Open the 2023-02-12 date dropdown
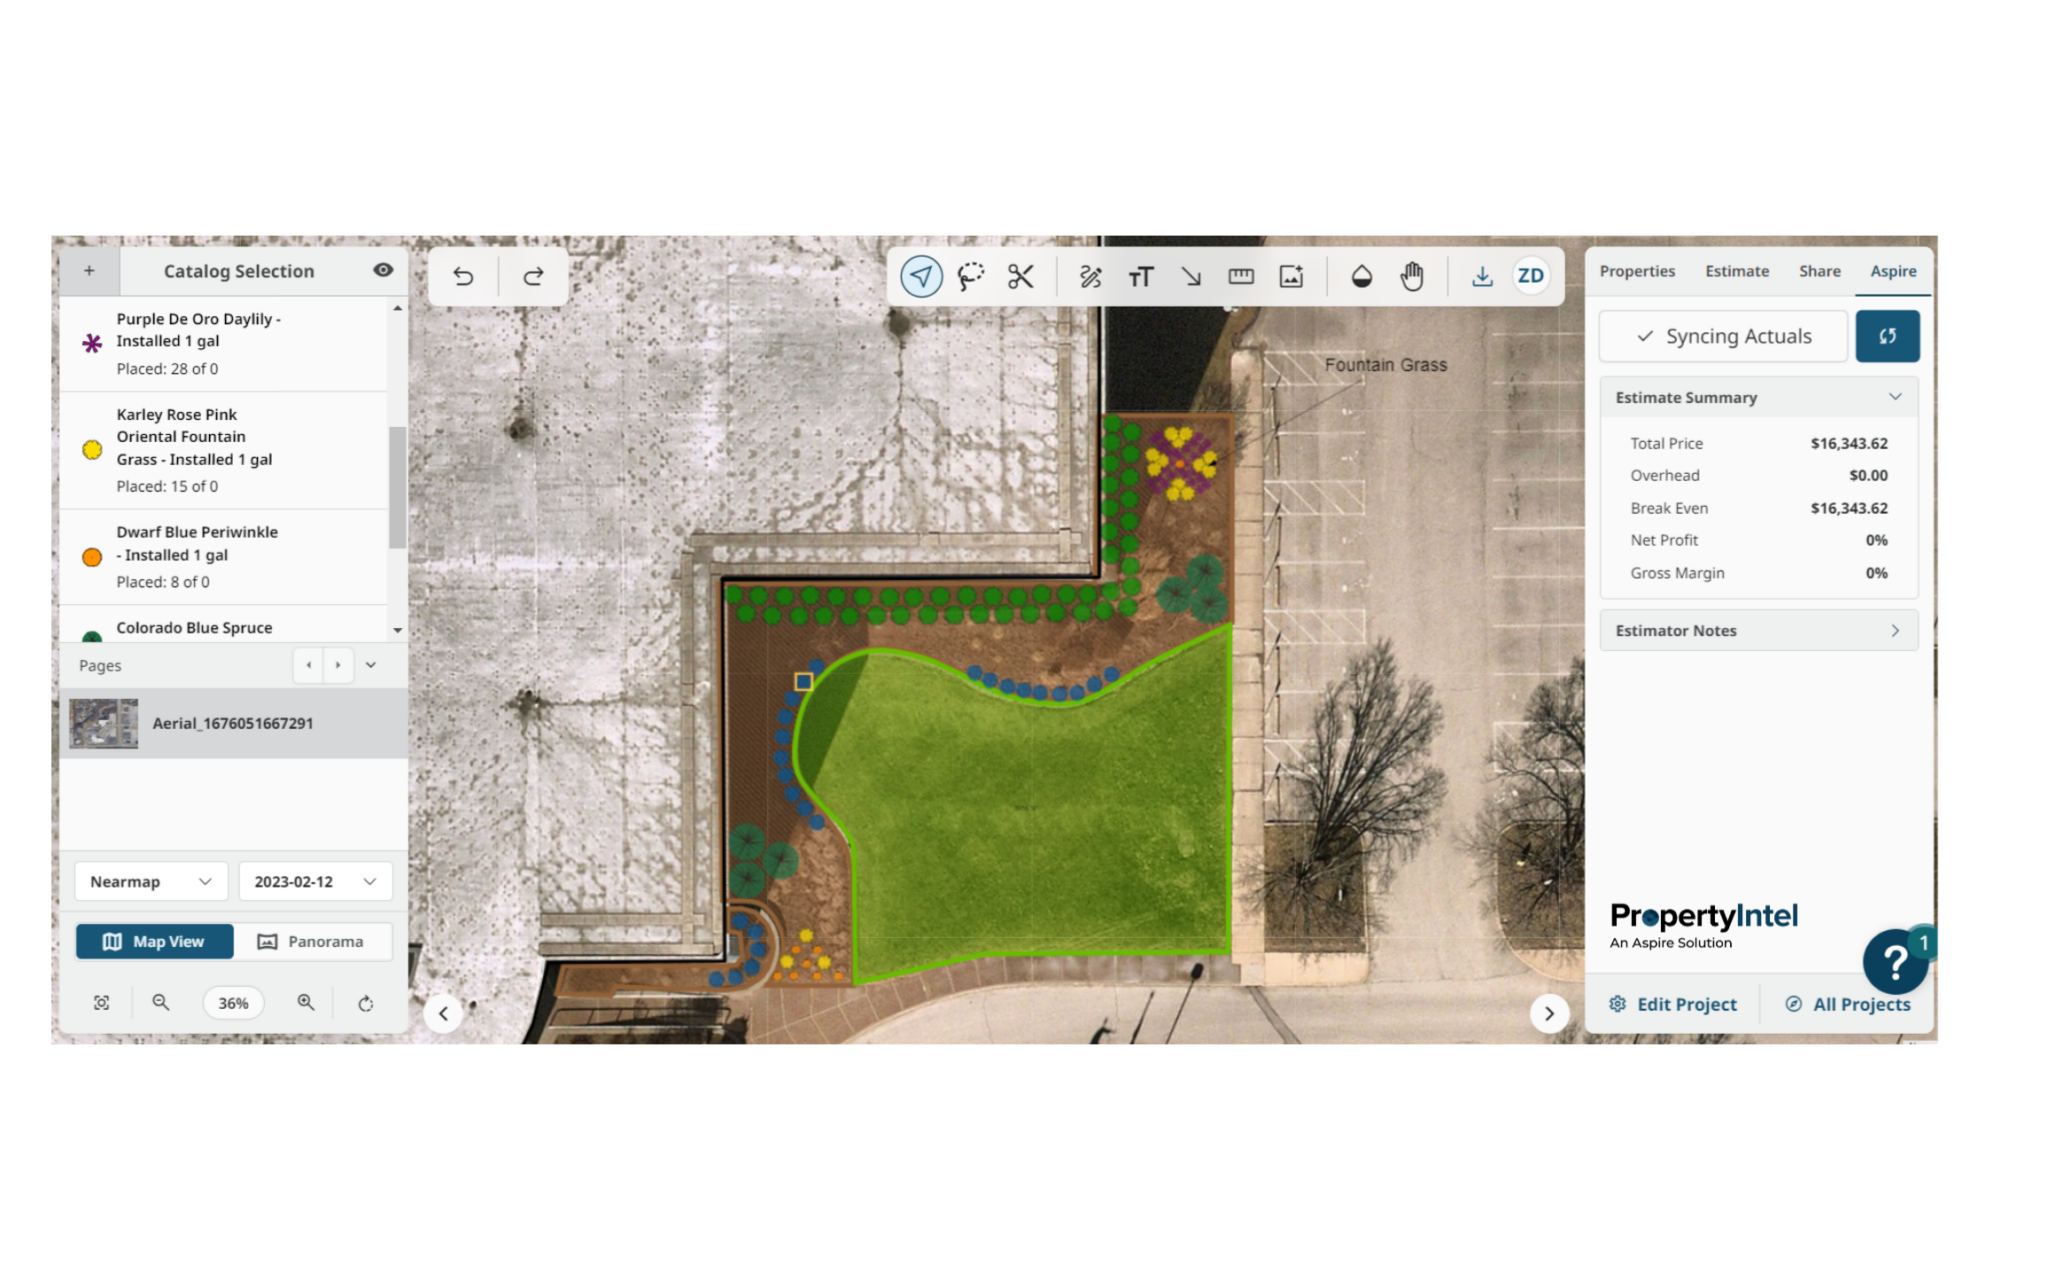Viewport: 2048px width, 1280px height. 315,881
